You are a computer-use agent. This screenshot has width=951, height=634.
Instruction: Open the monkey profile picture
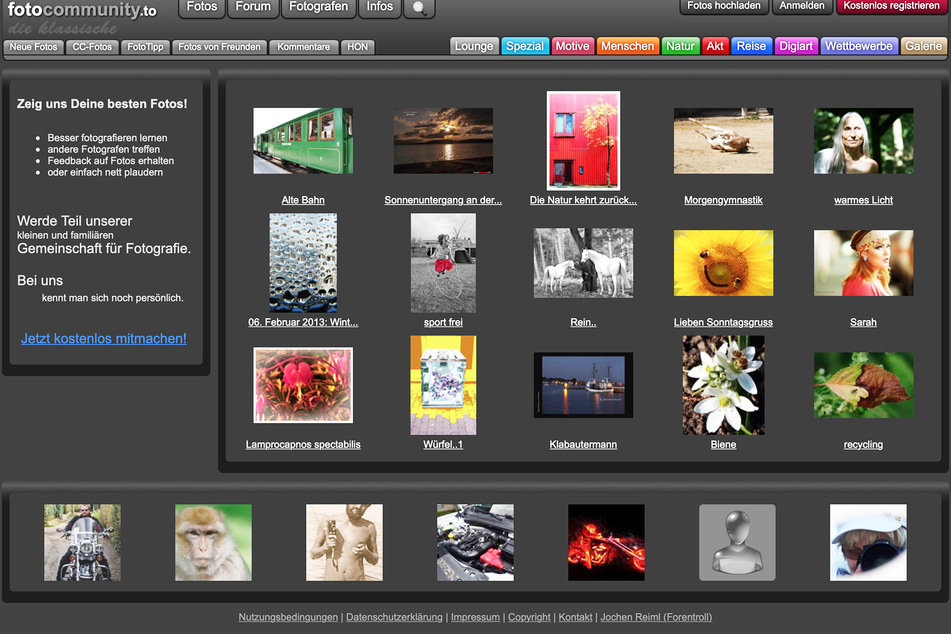(213, 542)
